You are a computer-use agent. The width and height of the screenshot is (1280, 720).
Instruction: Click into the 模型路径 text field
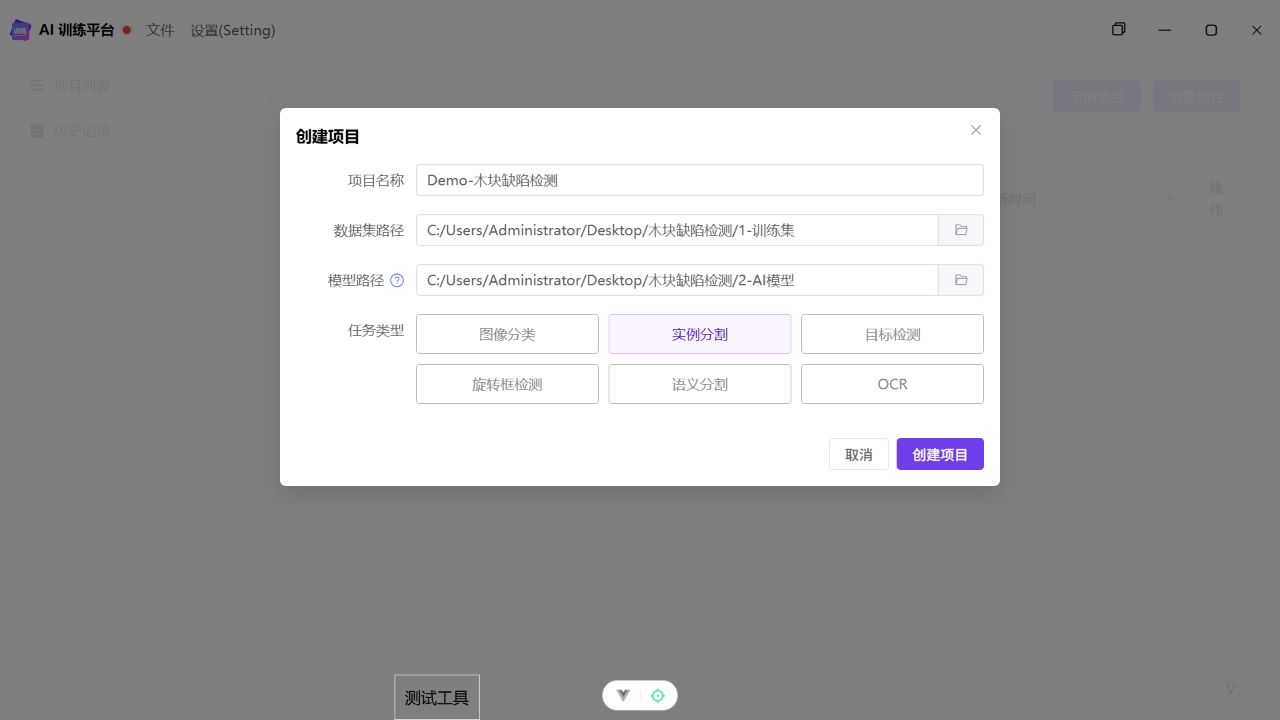[677, 280]
